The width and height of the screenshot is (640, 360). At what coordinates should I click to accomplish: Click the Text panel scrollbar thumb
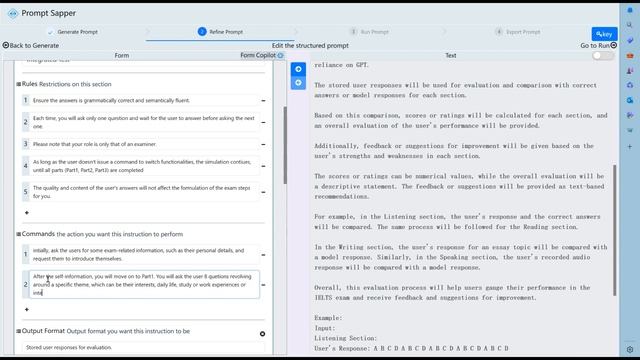tap(614, 231)
